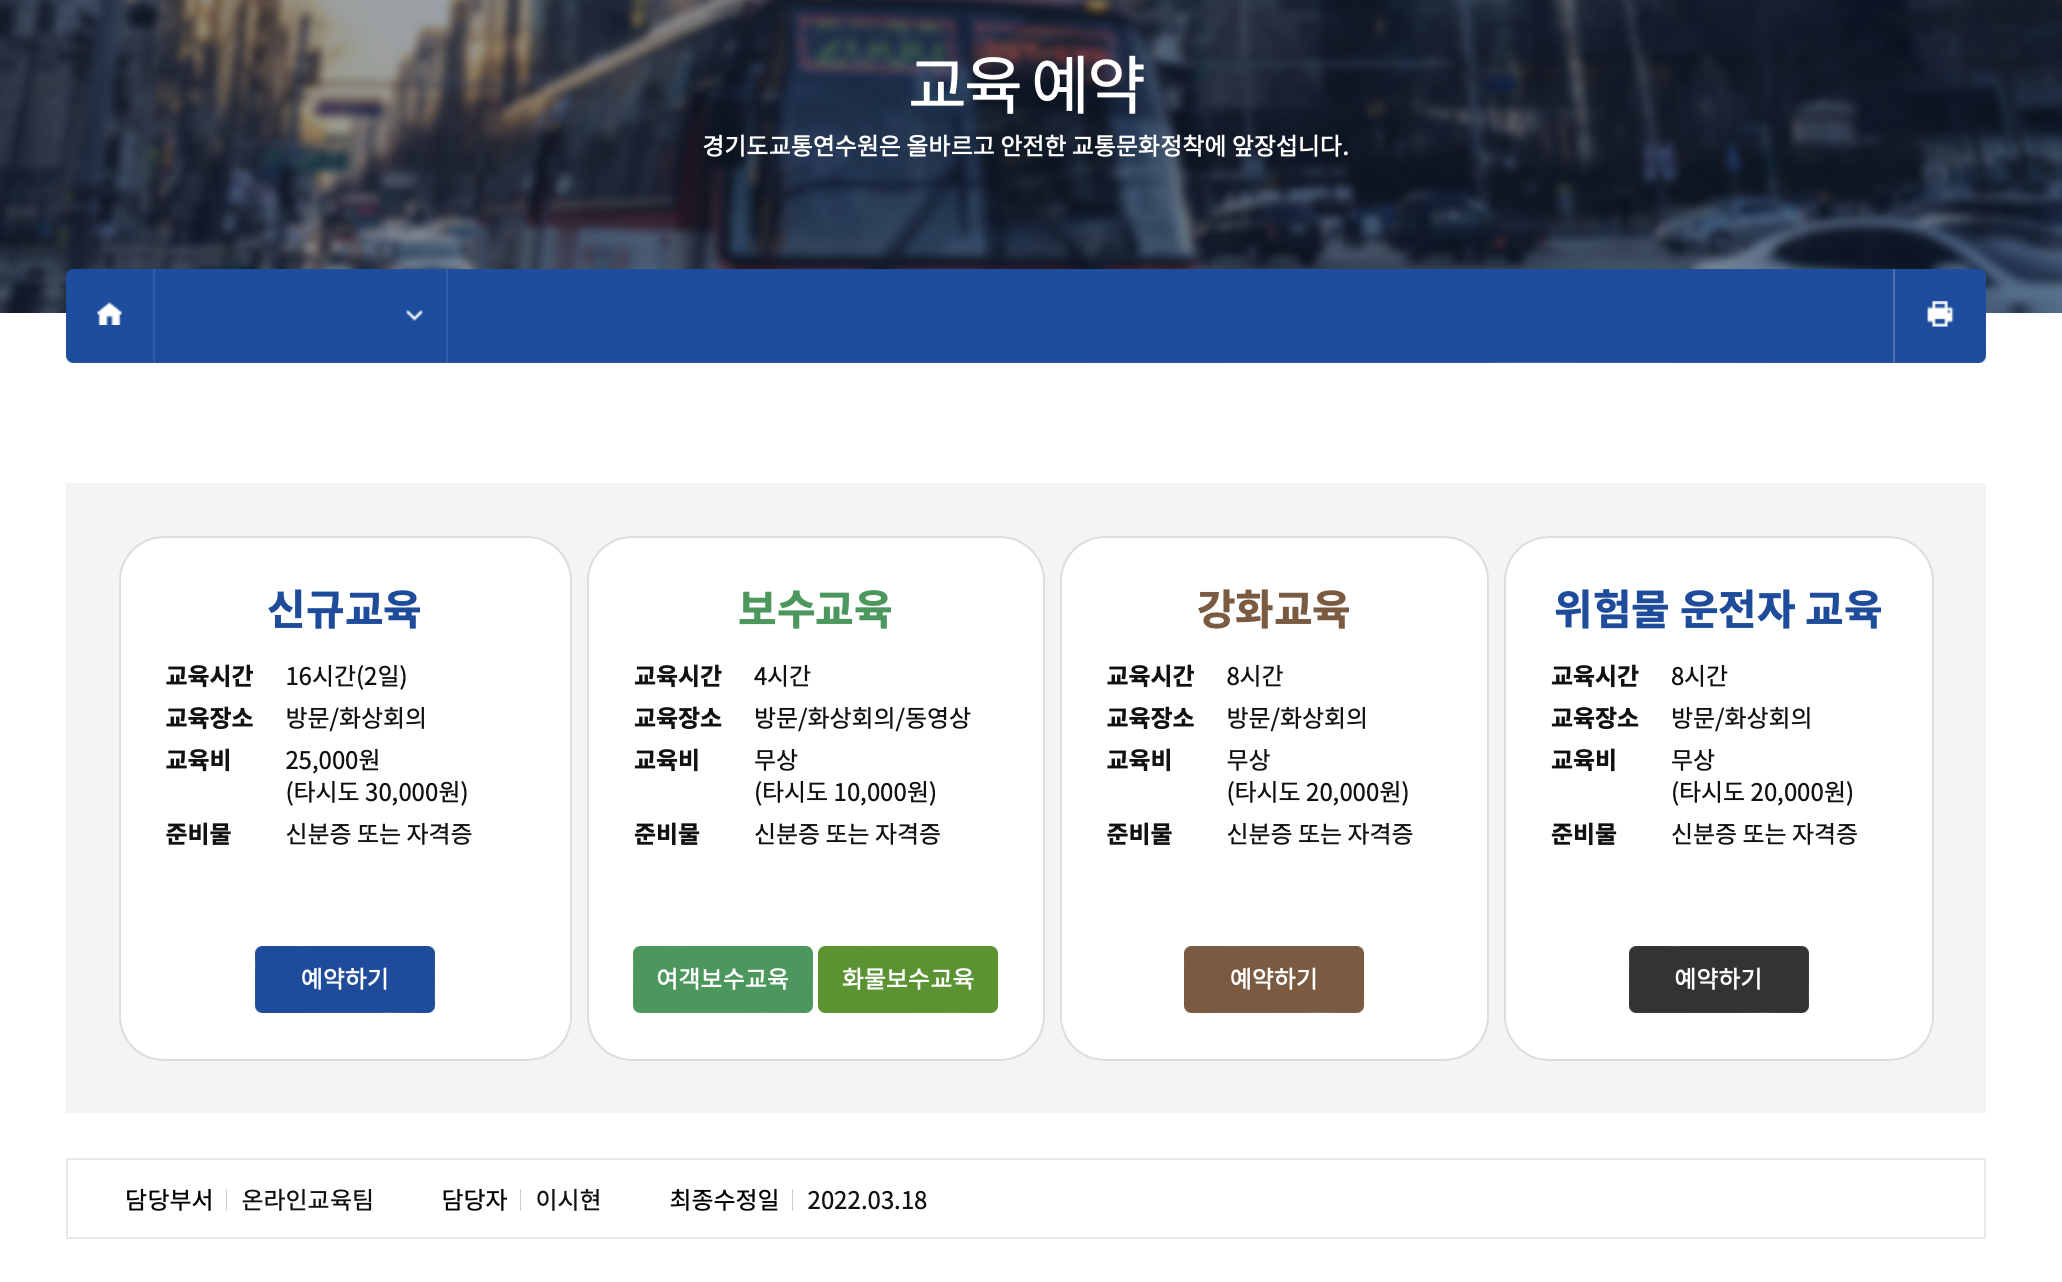
Task: Click 예약하기 for 위험물 운전자 교육
Action: [1718, 980]
